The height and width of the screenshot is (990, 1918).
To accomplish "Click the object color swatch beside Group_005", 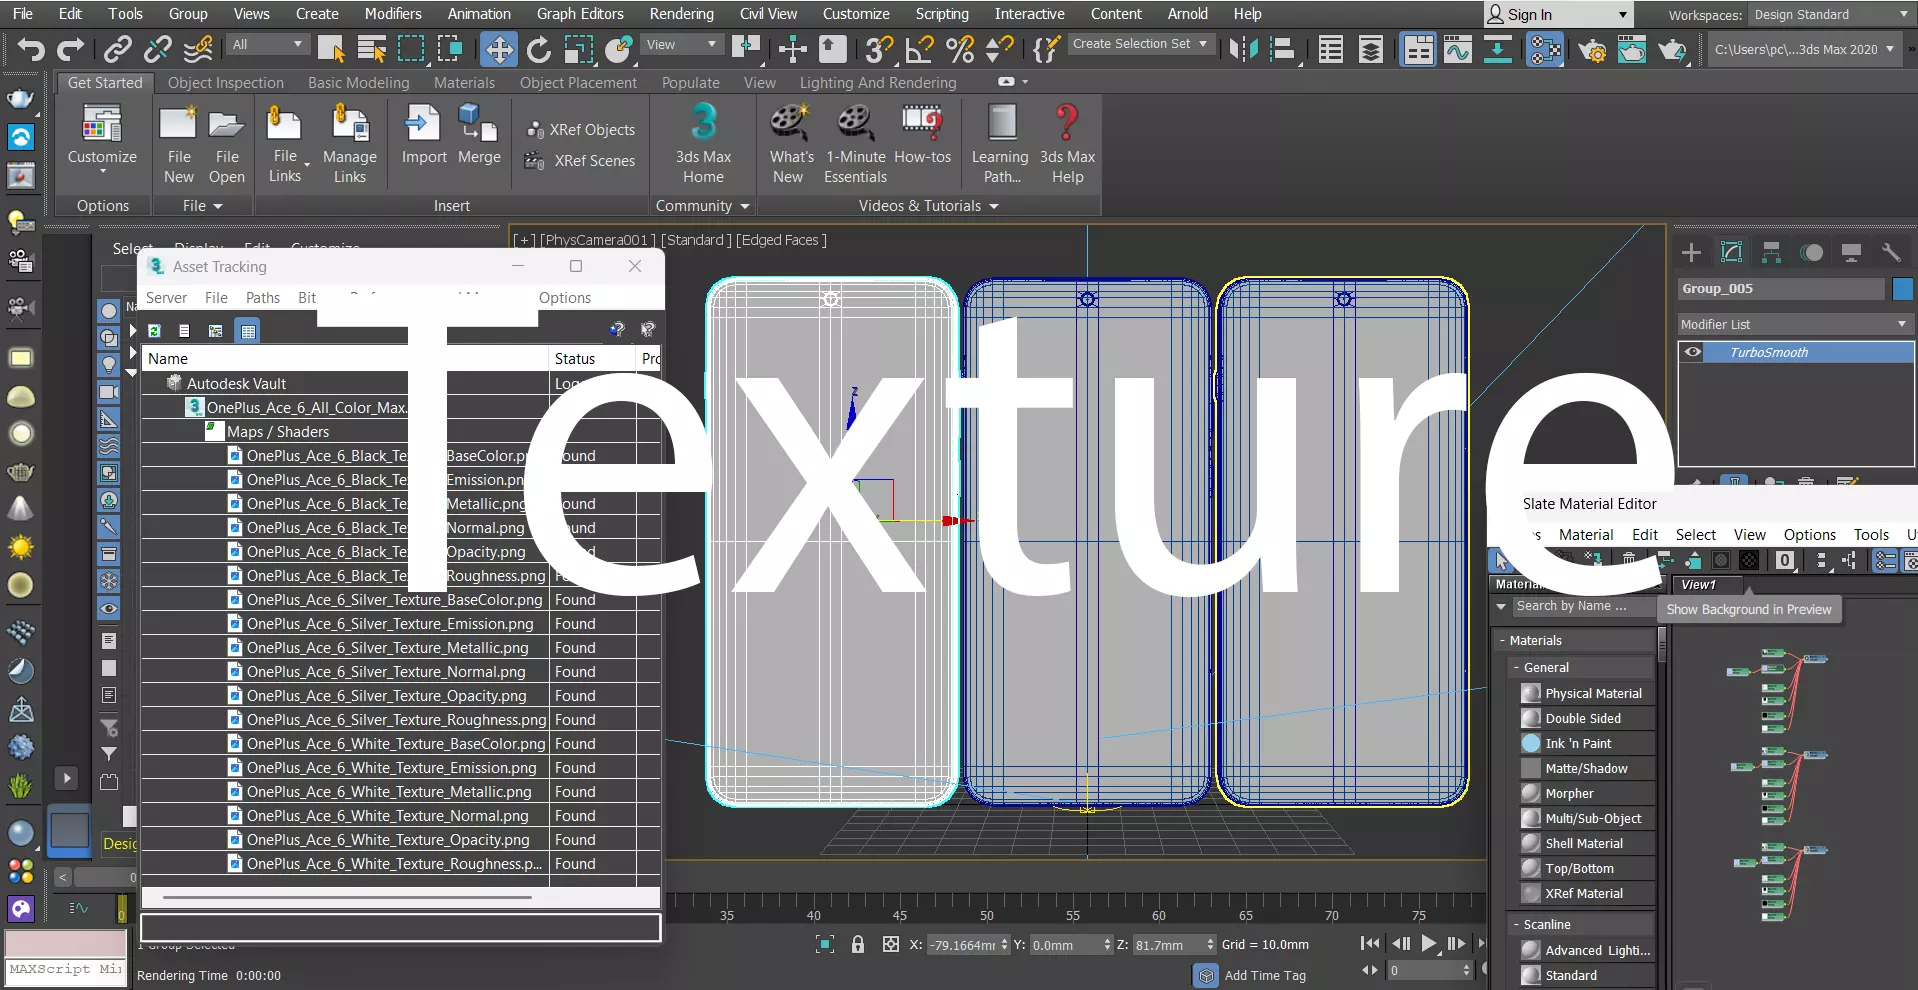I will (x=1902, y=289).
